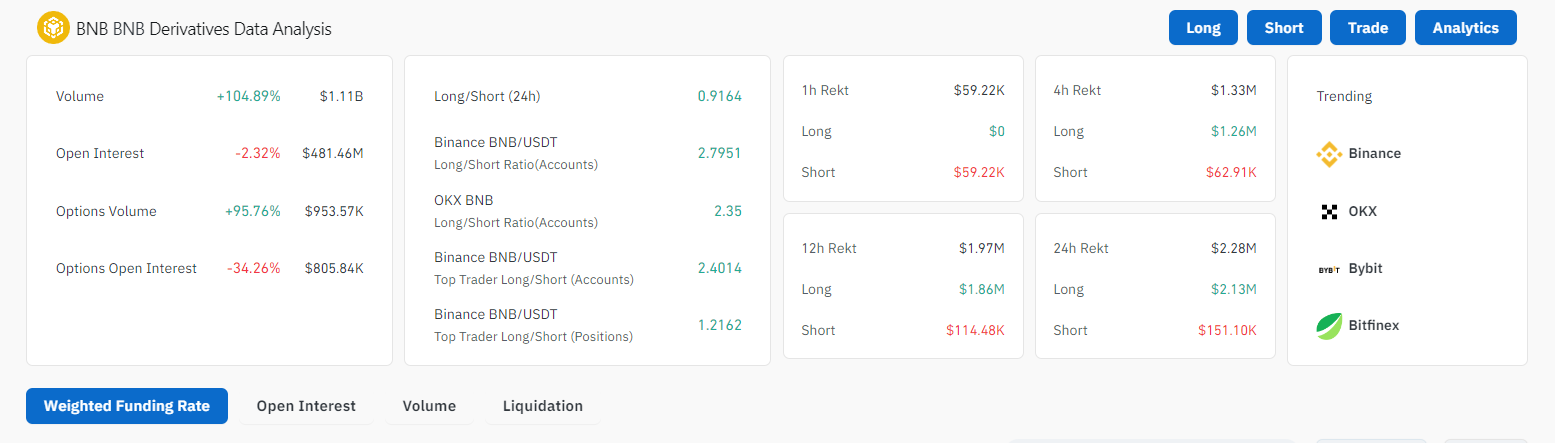Select the Weighted Funding Rate tab
The height and width of the screenshot is (443, 1555).
click(x=127, y=406)
